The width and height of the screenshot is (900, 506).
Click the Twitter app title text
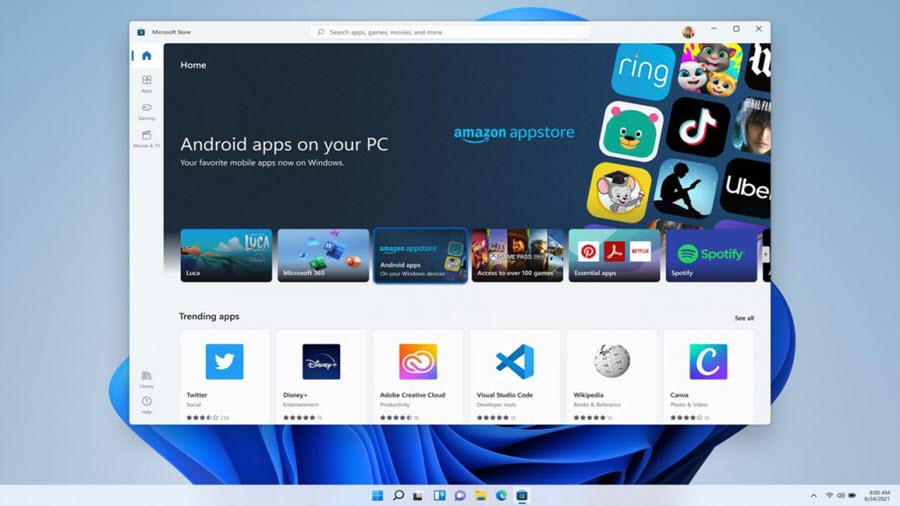point(196,395)
